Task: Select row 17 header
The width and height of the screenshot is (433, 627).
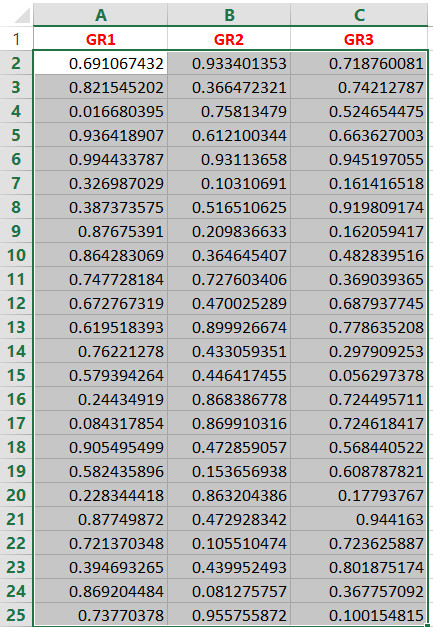Action: pyautogui.click(x=16, y=423)
